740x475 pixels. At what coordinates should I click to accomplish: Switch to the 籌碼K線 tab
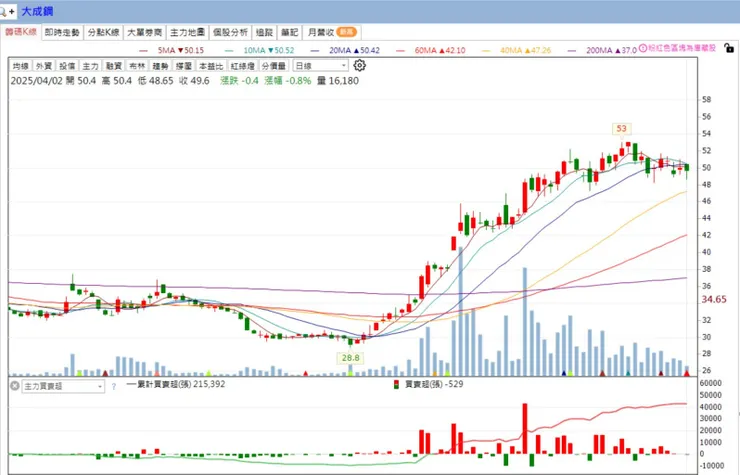tap(21, 32)
